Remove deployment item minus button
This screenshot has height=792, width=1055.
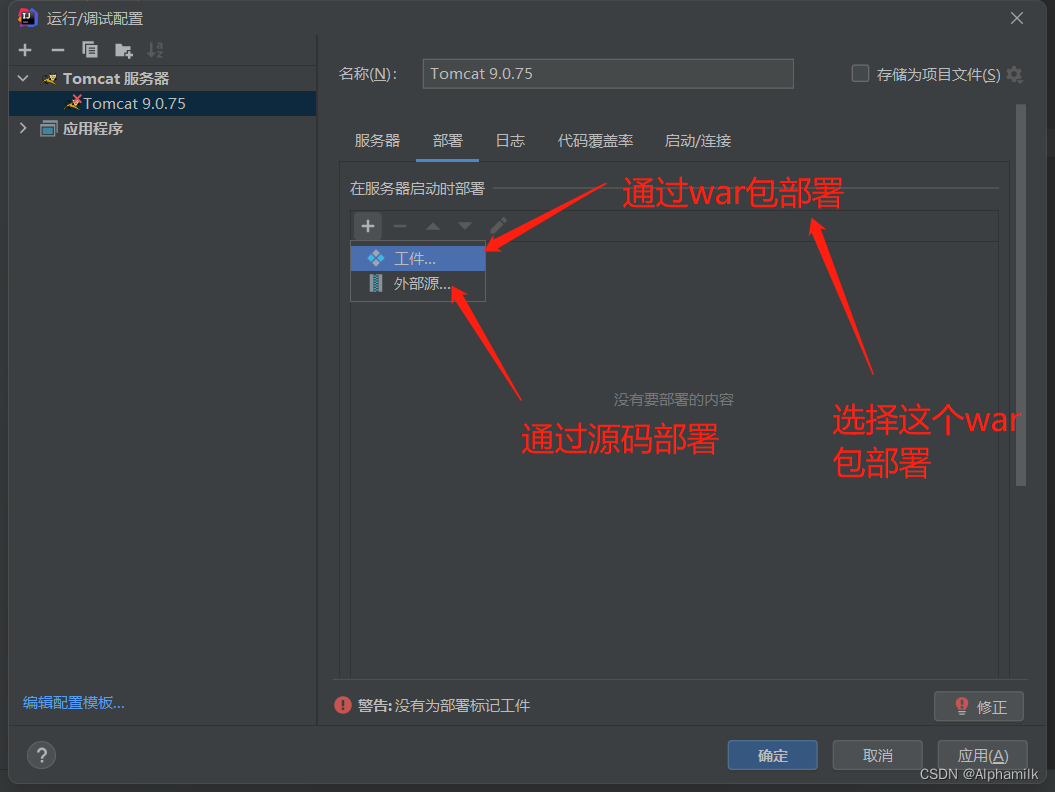click(400, 226)
